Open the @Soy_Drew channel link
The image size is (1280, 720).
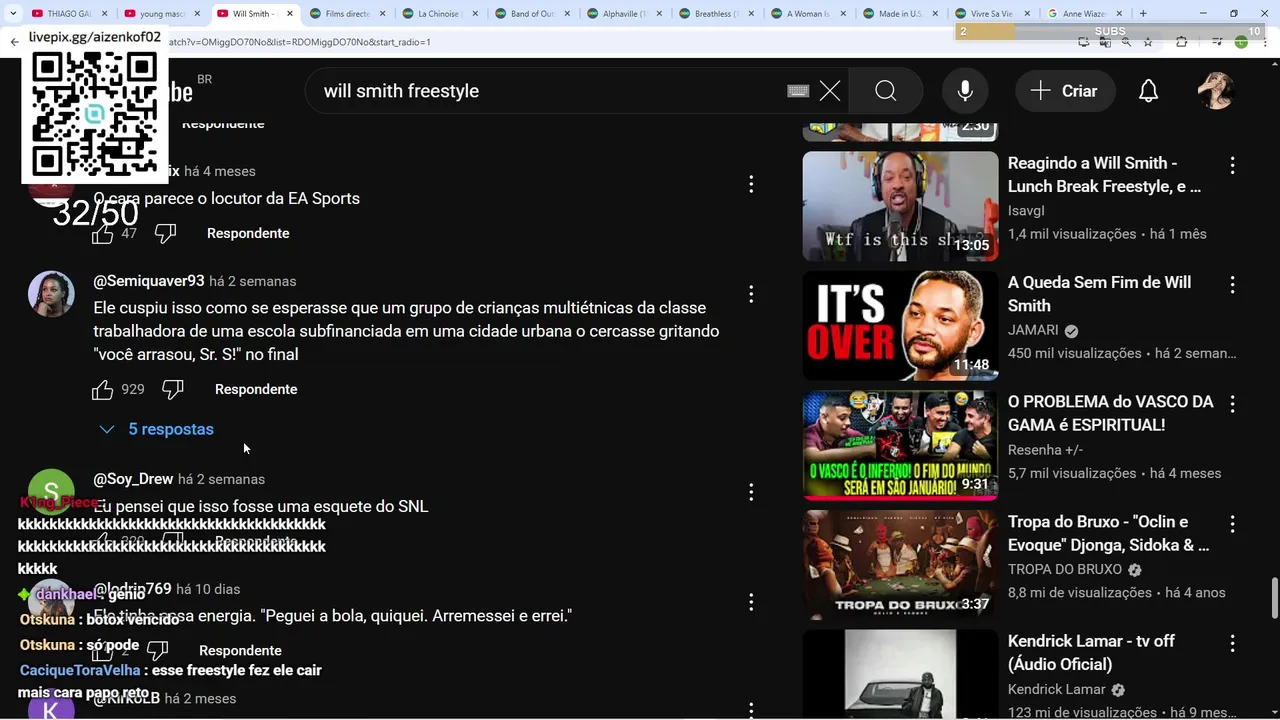133,480
